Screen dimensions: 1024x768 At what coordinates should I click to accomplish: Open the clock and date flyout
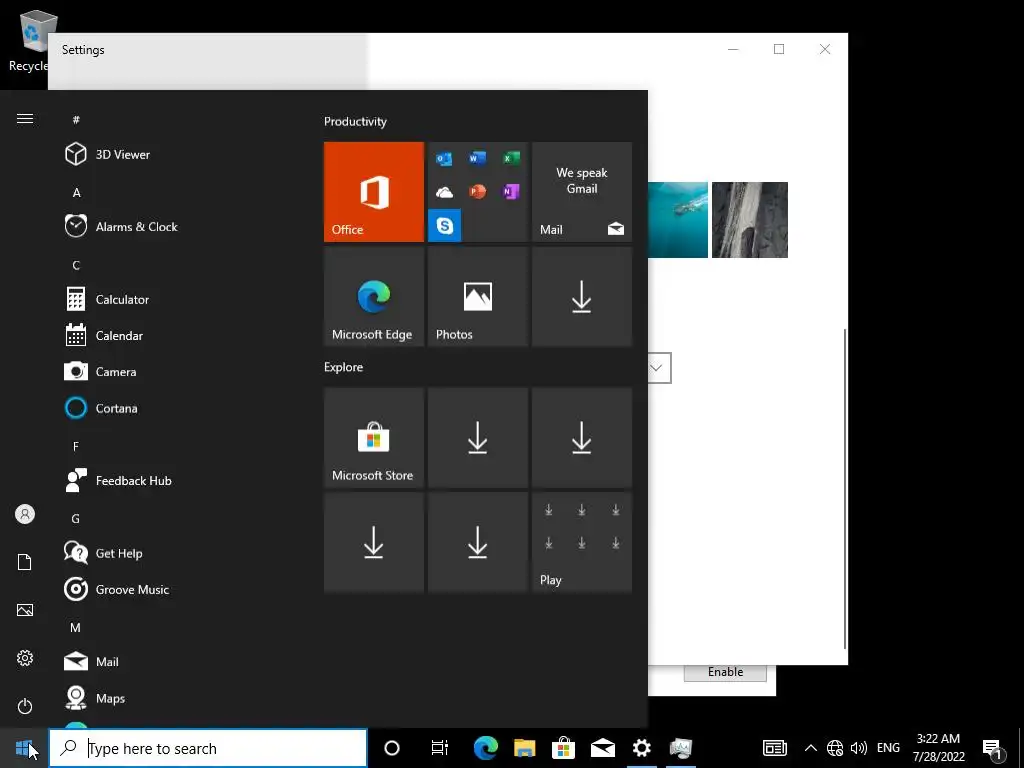[938, 748]
